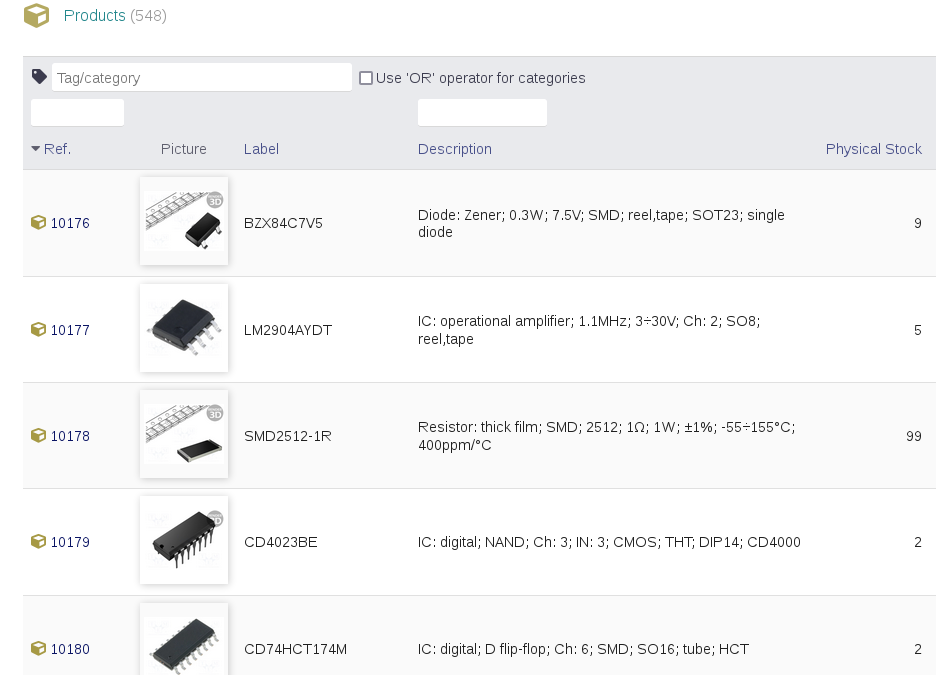Sort by Physical Stock column header
Viewport: 936px width, 675px height.
click(873, 149)
